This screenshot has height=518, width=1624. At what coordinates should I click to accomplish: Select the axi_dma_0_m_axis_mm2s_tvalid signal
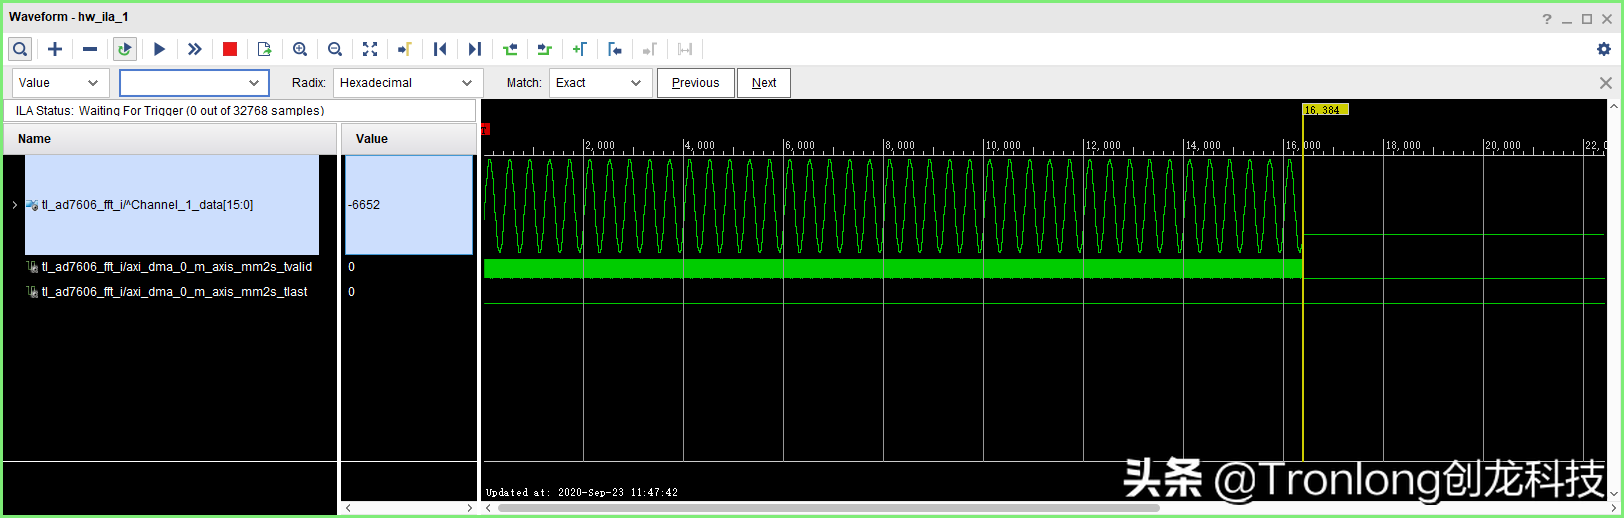coord(176,267)
